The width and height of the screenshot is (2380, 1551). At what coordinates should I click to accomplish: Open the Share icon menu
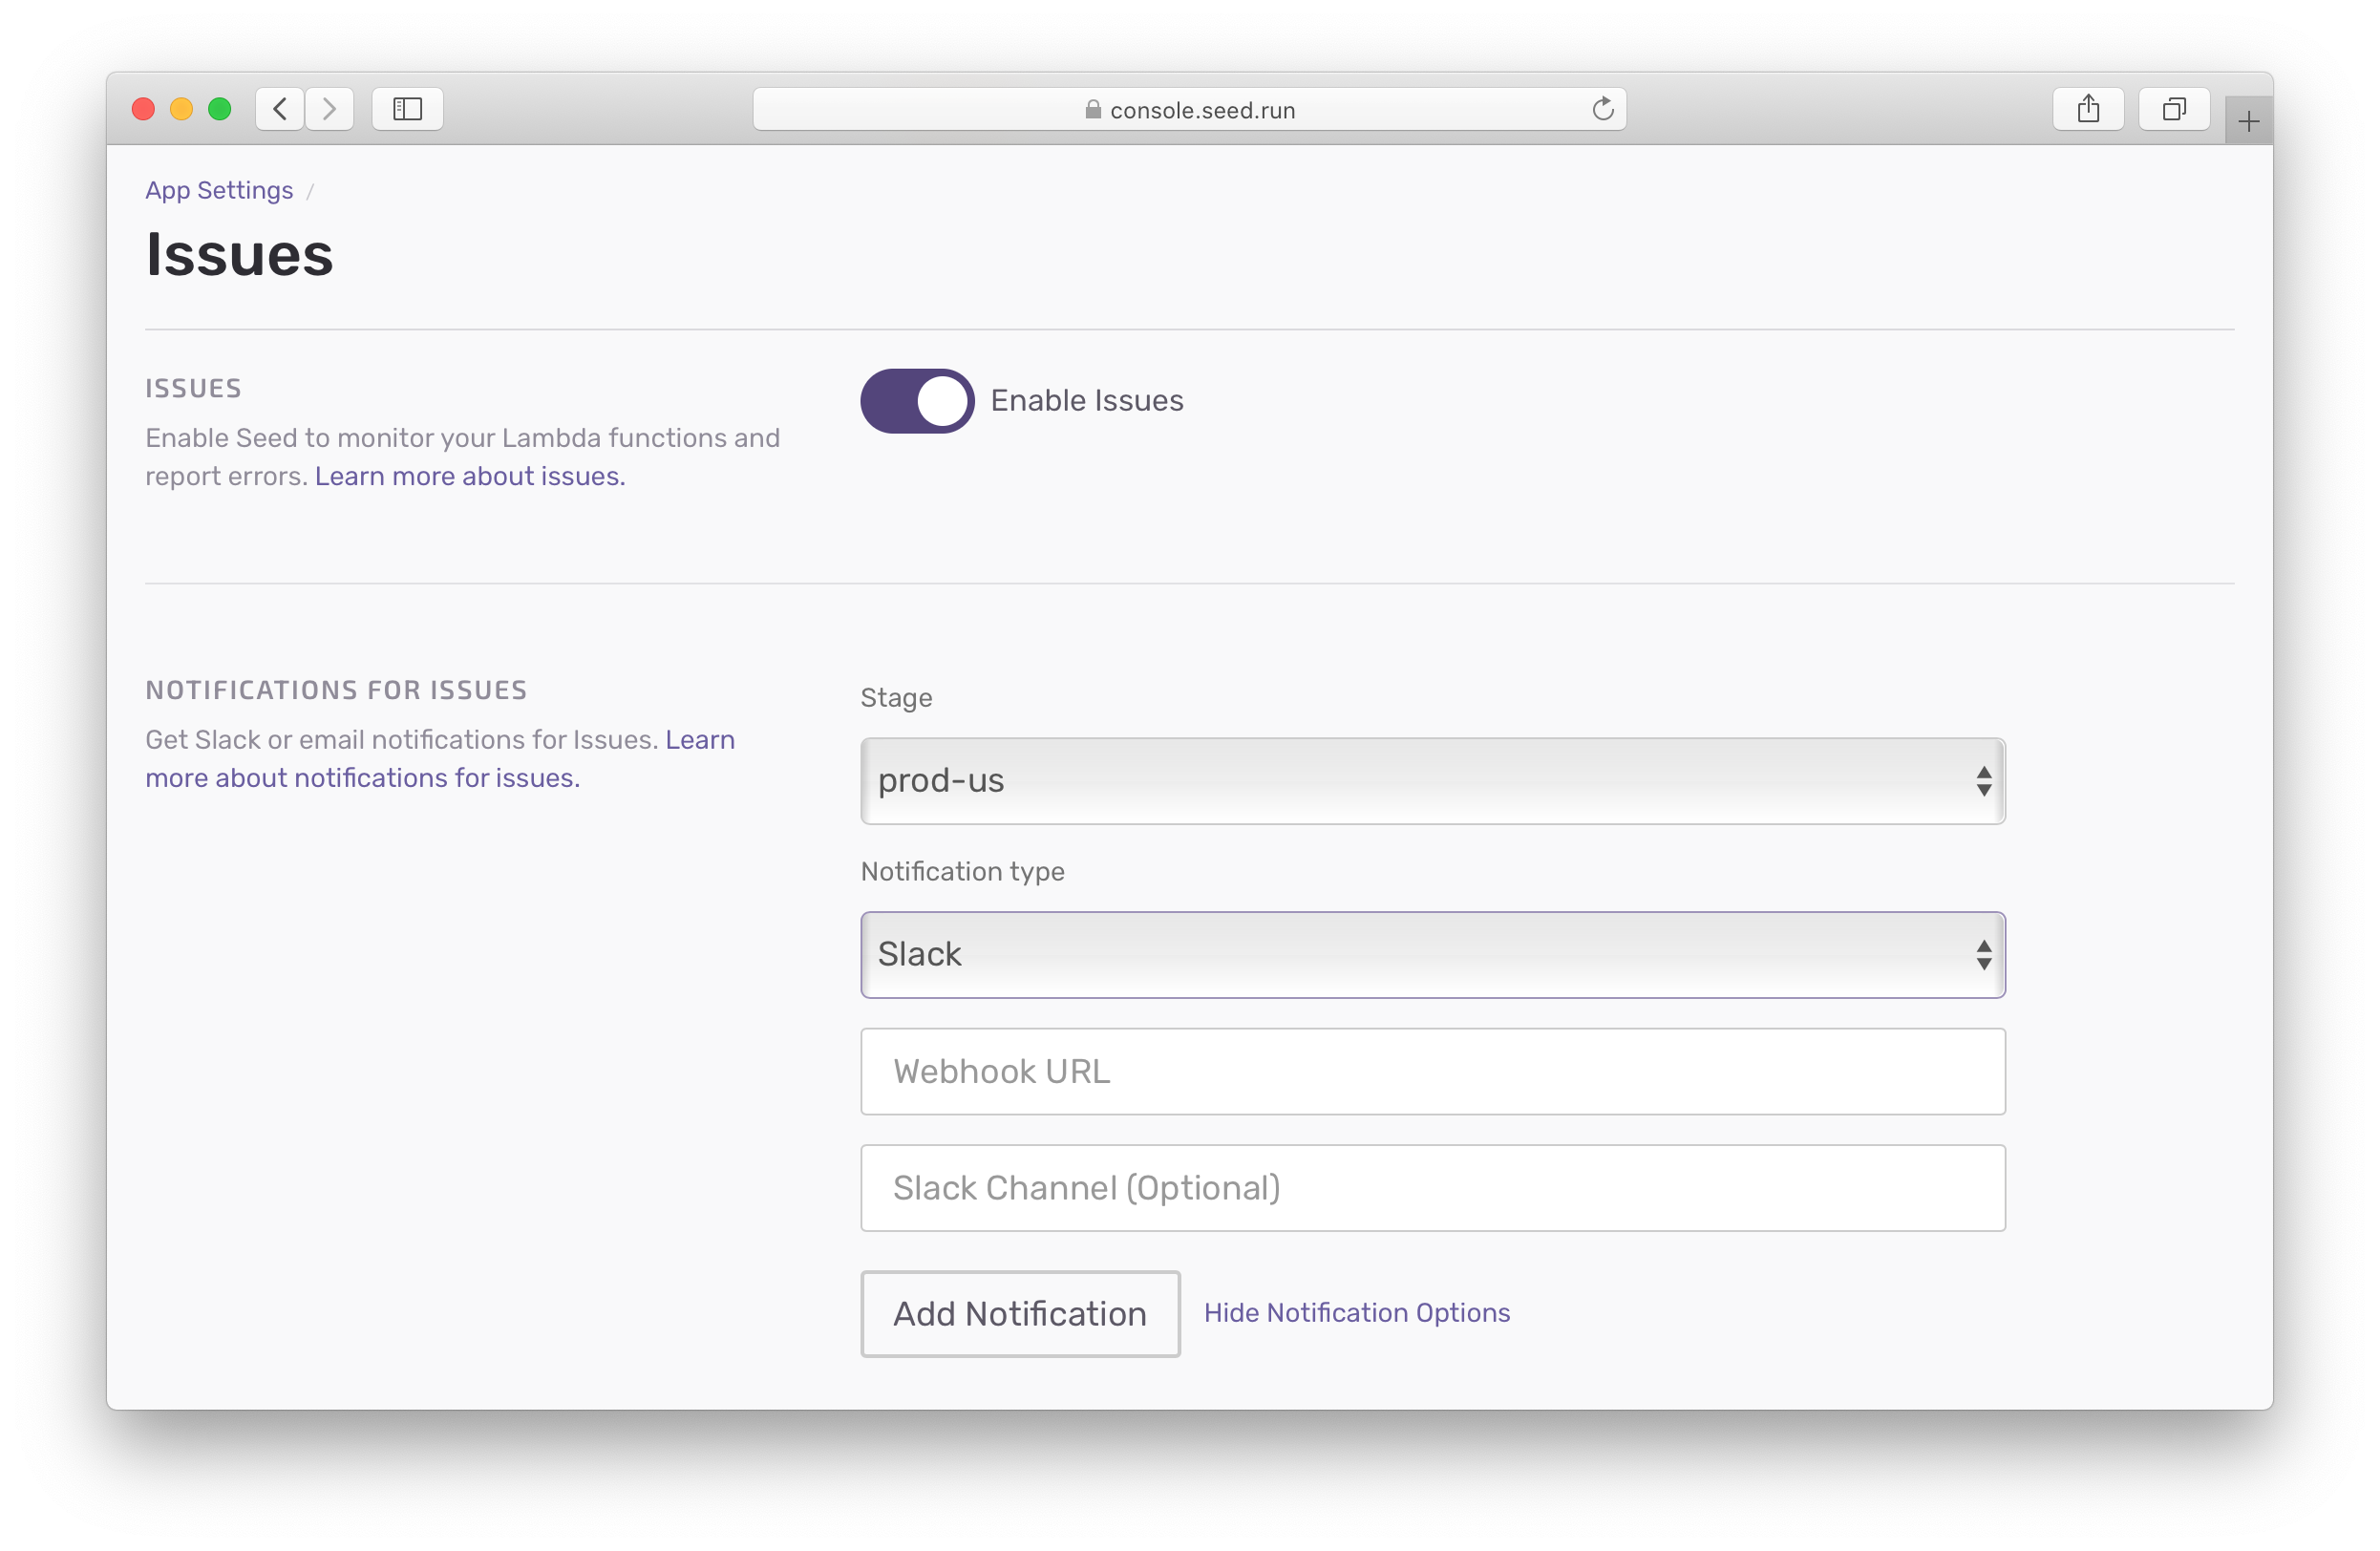[2088, 108]
